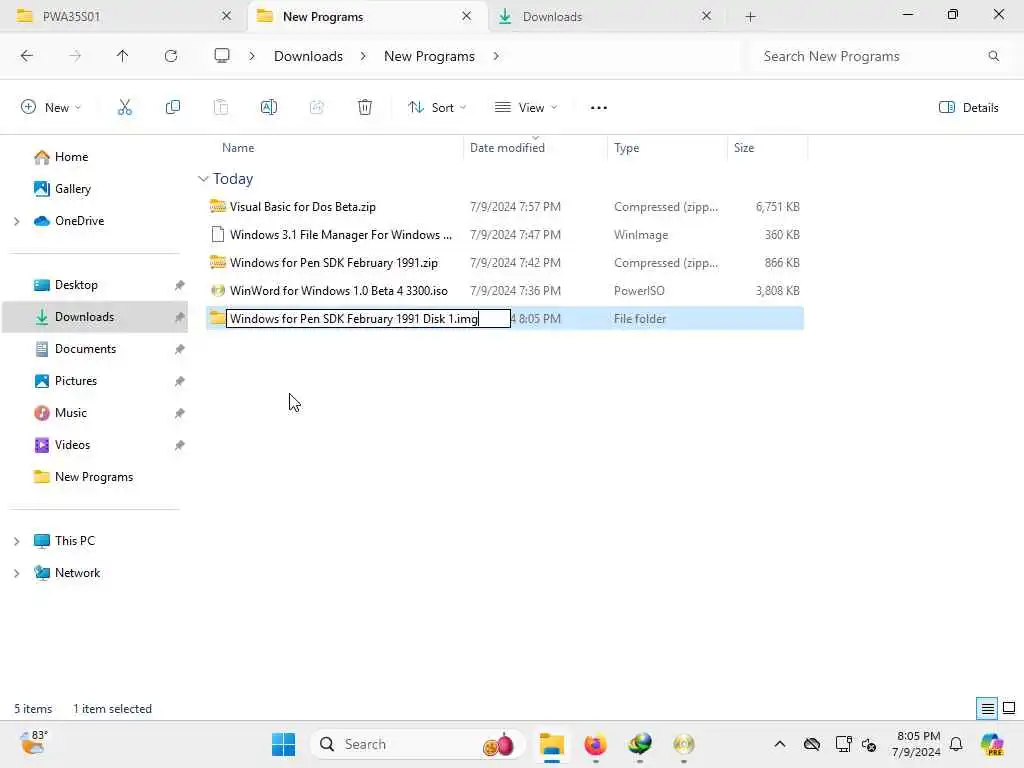This screenshot has height=768, width=1024.
Task: Click New Programs in the address breadcrumb
Action: [429, 56]
